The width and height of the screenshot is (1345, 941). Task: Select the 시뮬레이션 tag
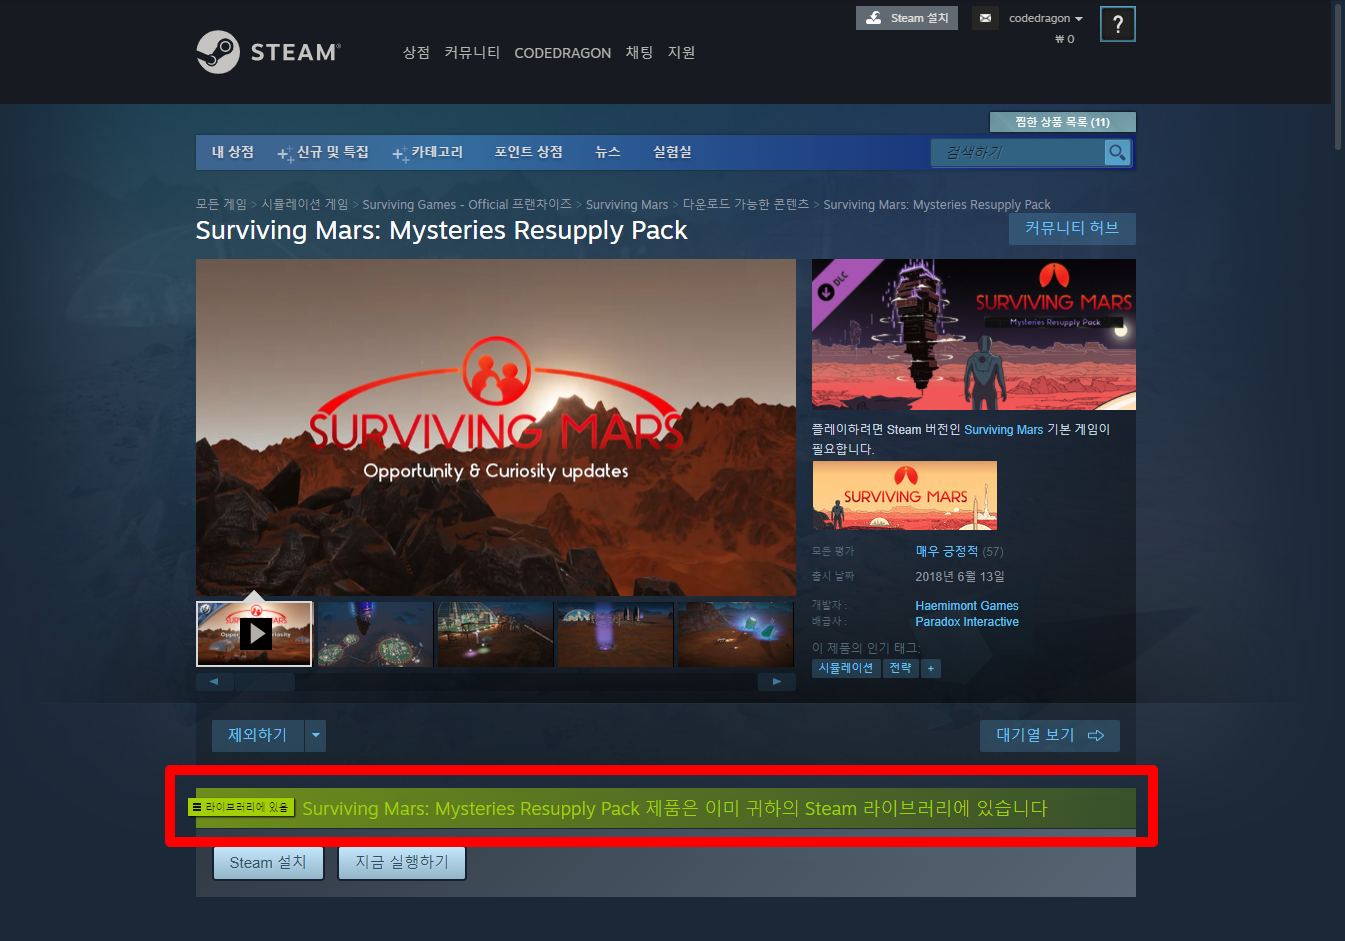coord(846,668)
